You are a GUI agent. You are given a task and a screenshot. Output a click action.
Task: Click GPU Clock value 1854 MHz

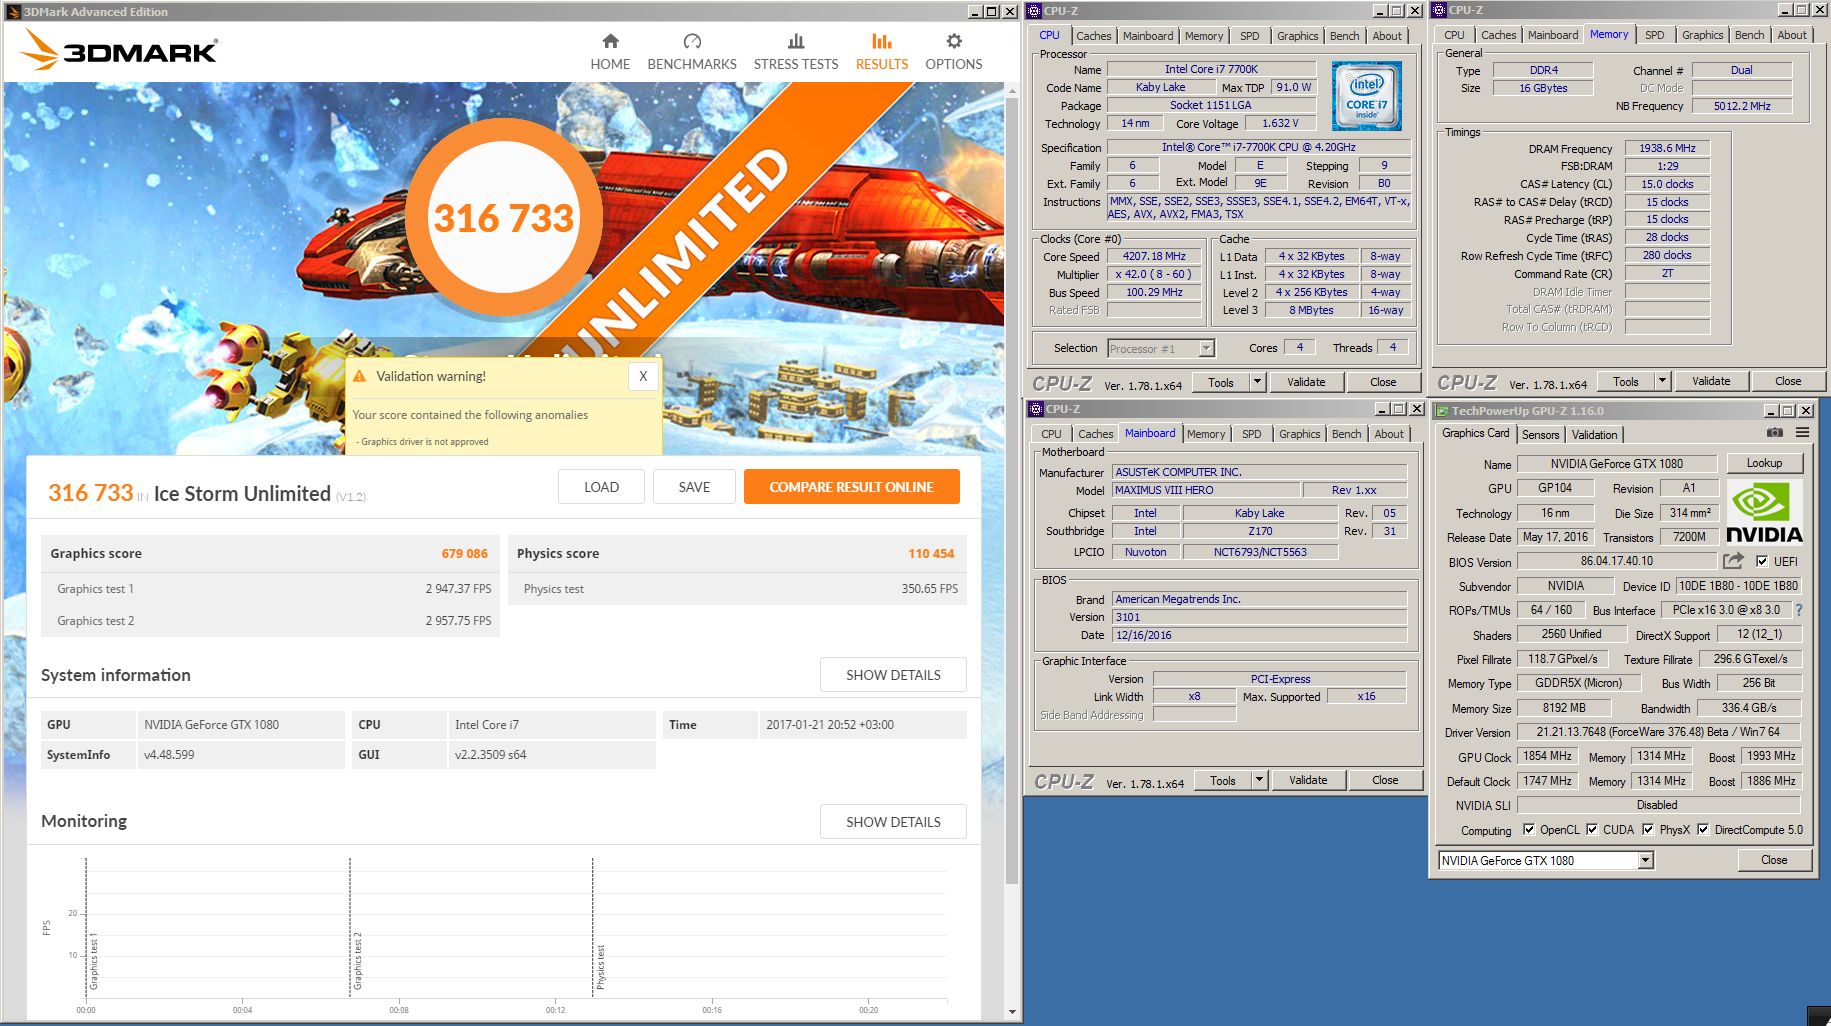pos(1547,756)
